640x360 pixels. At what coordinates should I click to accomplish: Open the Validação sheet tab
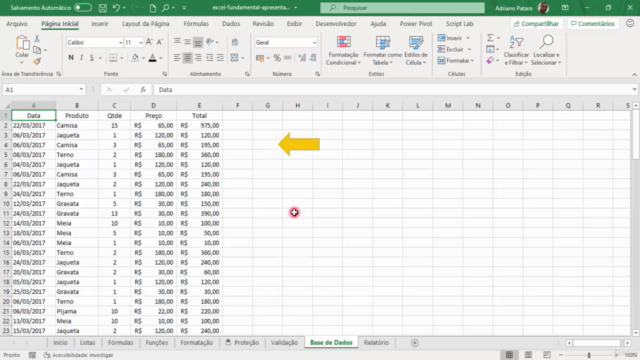pos(284,342)
